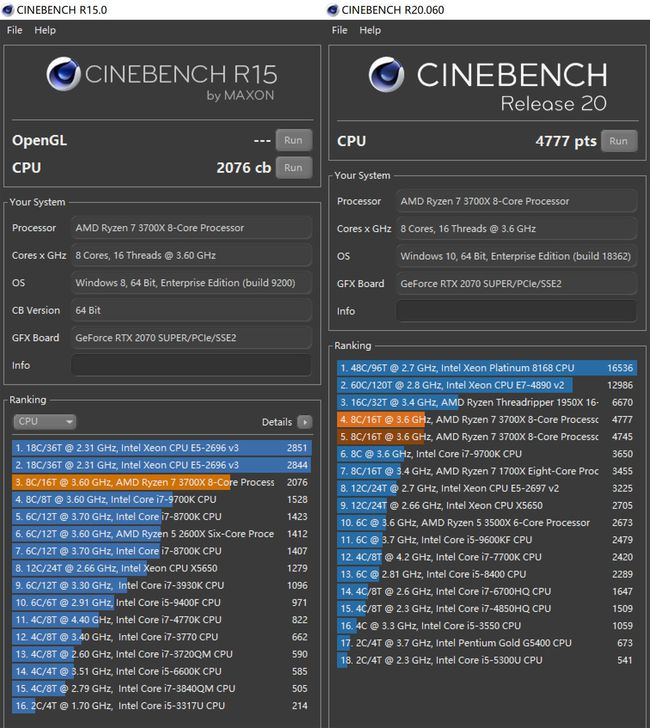Select R20 ranking row Ryzen 7 1700X Eight-Core
The width and height of the screenshot is (650, 728).
pos(487,471)
